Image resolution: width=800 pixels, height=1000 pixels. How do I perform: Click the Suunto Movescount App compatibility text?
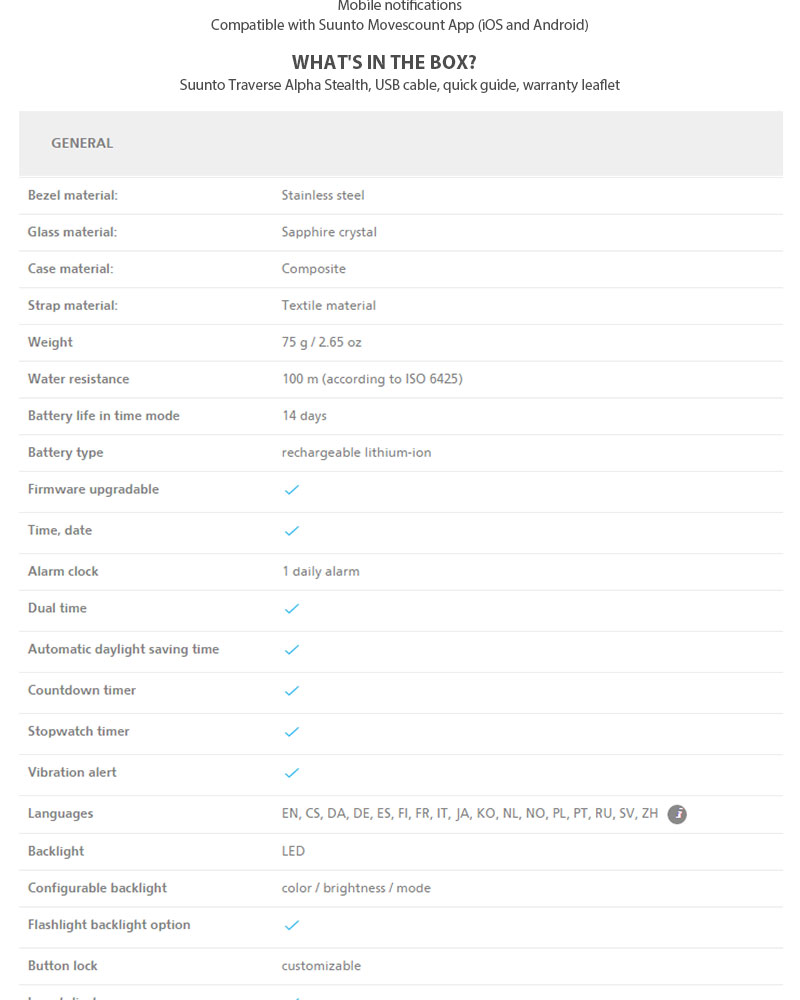(x=399, y=25)
